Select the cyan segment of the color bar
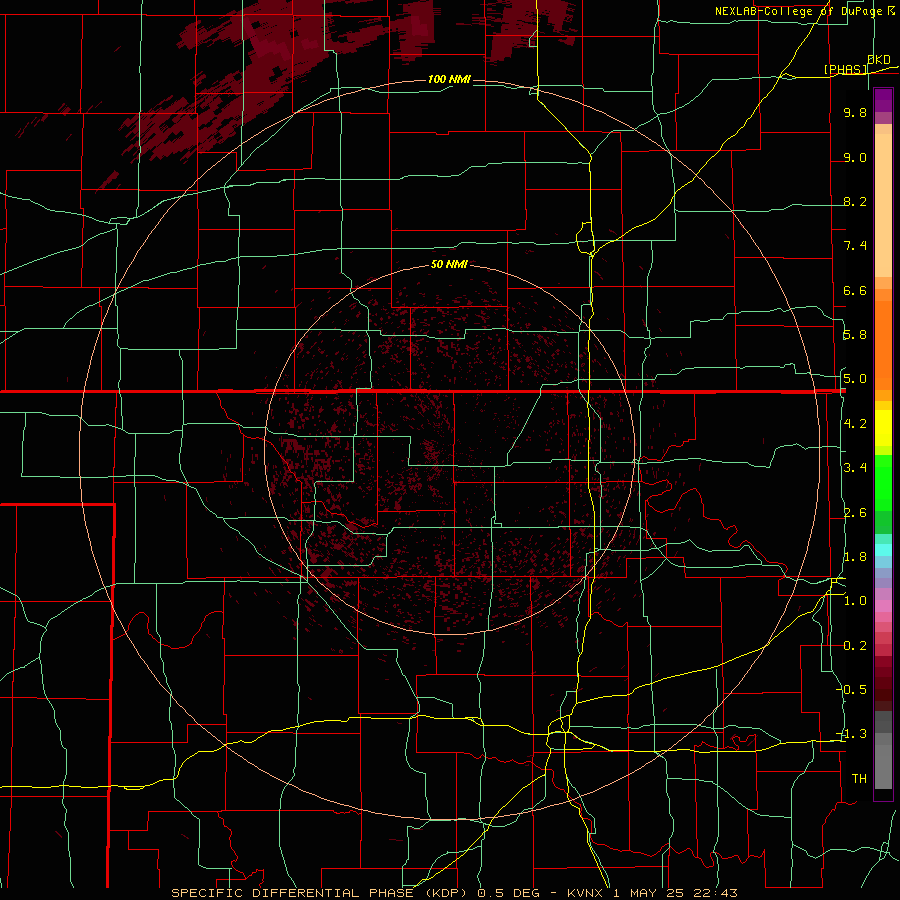This screenshot has height=900, width=900. click(883, 550)
